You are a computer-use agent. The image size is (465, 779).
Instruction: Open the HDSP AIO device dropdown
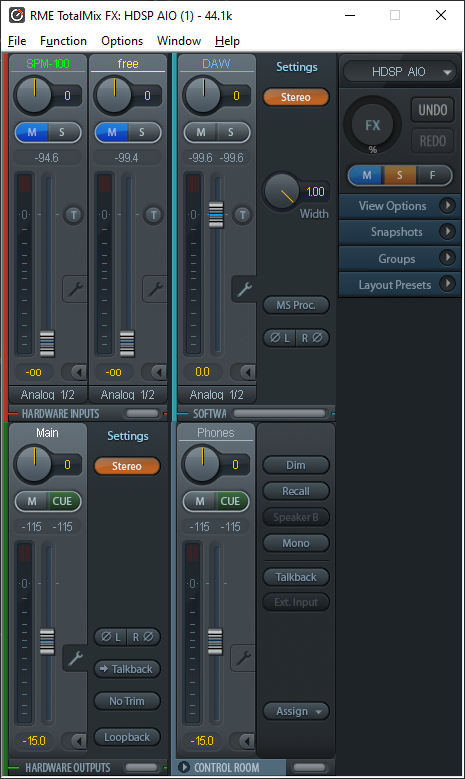[399, 72]
